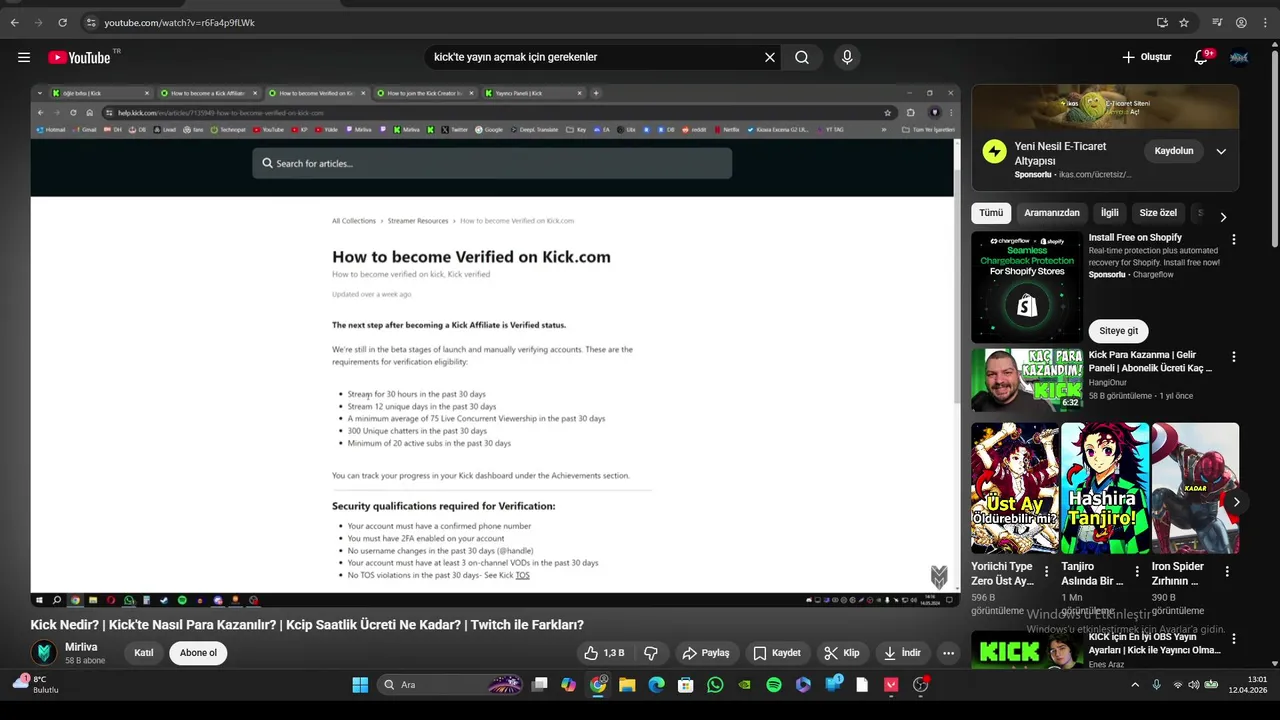This screenshot has height=720, width=1280.
Task: Click the taskbar Ara search box
Action: [452, 685]
